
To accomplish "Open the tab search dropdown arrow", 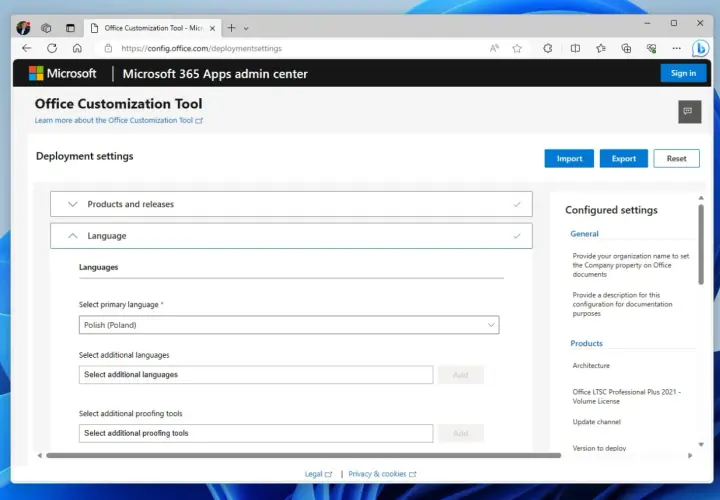I will (246, 28).
